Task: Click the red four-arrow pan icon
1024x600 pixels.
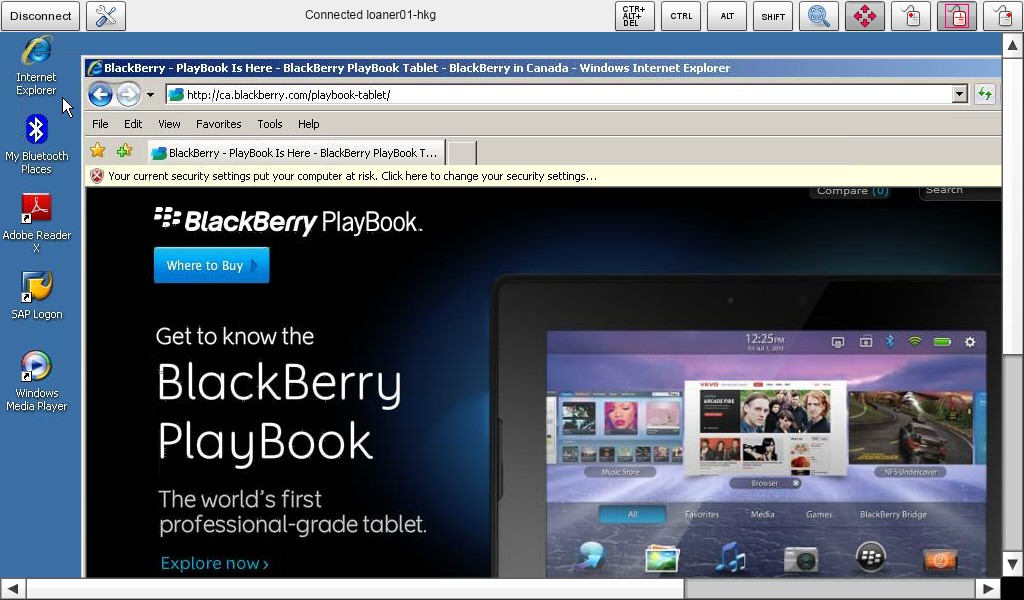Action: point(864,16)
